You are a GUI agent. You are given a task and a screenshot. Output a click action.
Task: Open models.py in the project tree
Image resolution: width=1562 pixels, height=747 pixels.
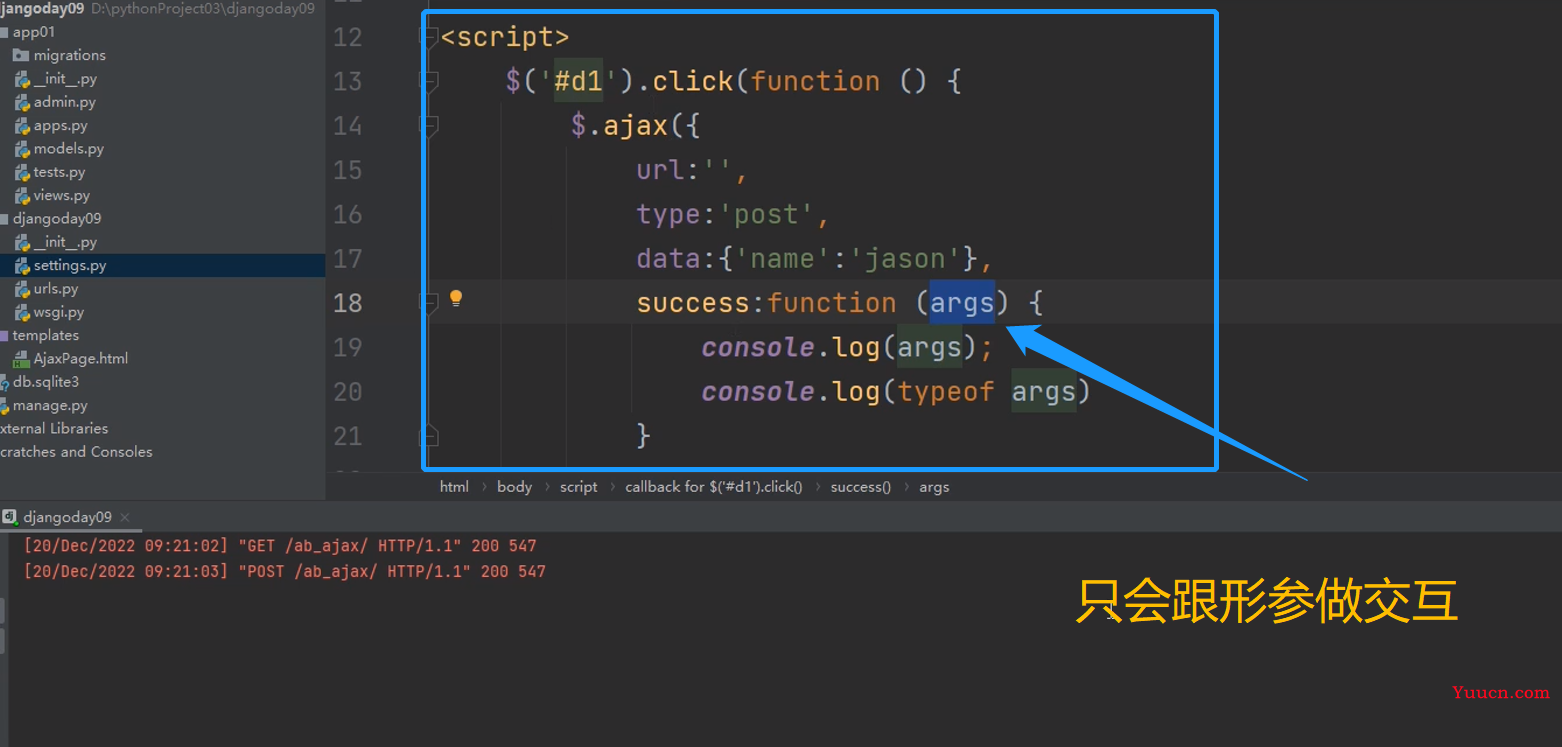tap(69, 149)
